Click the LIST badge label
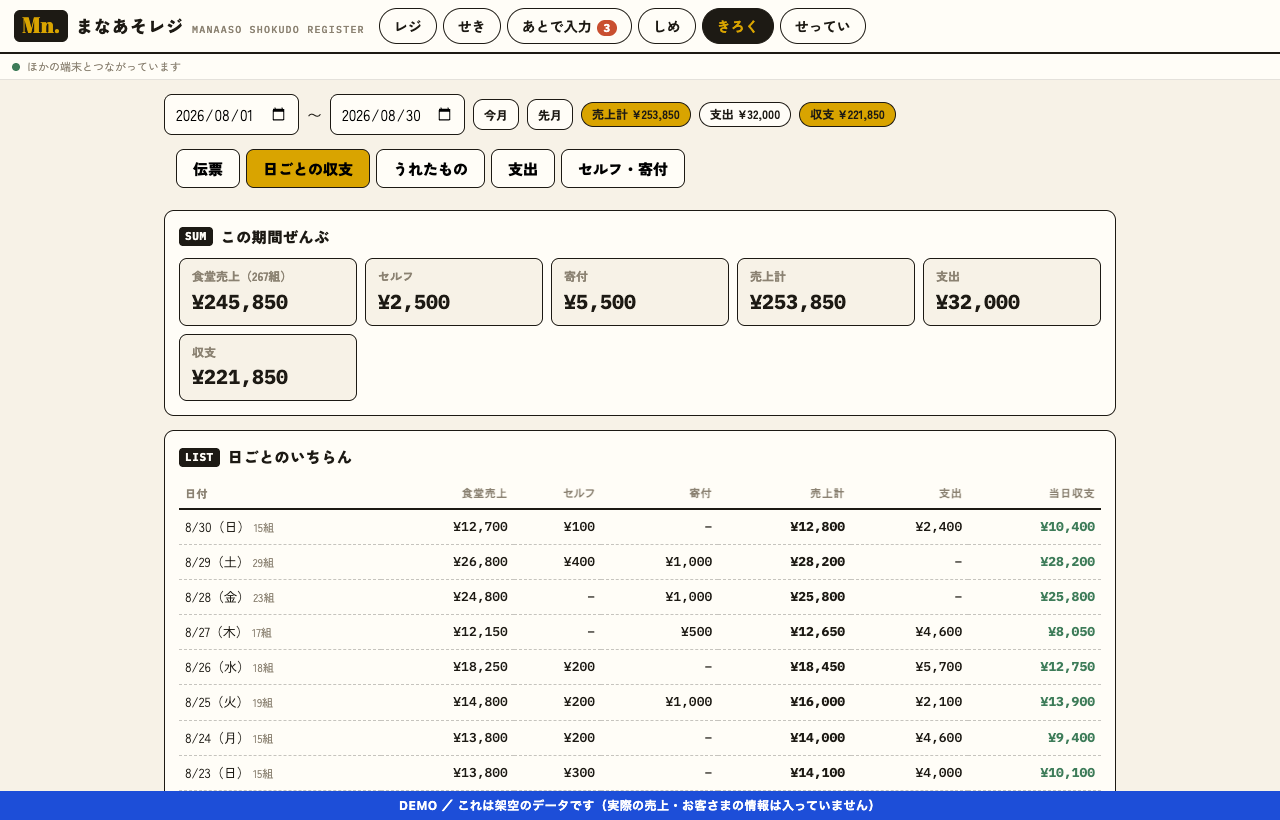Screen dimensions: 1280x820 click(x=199, y=457)
